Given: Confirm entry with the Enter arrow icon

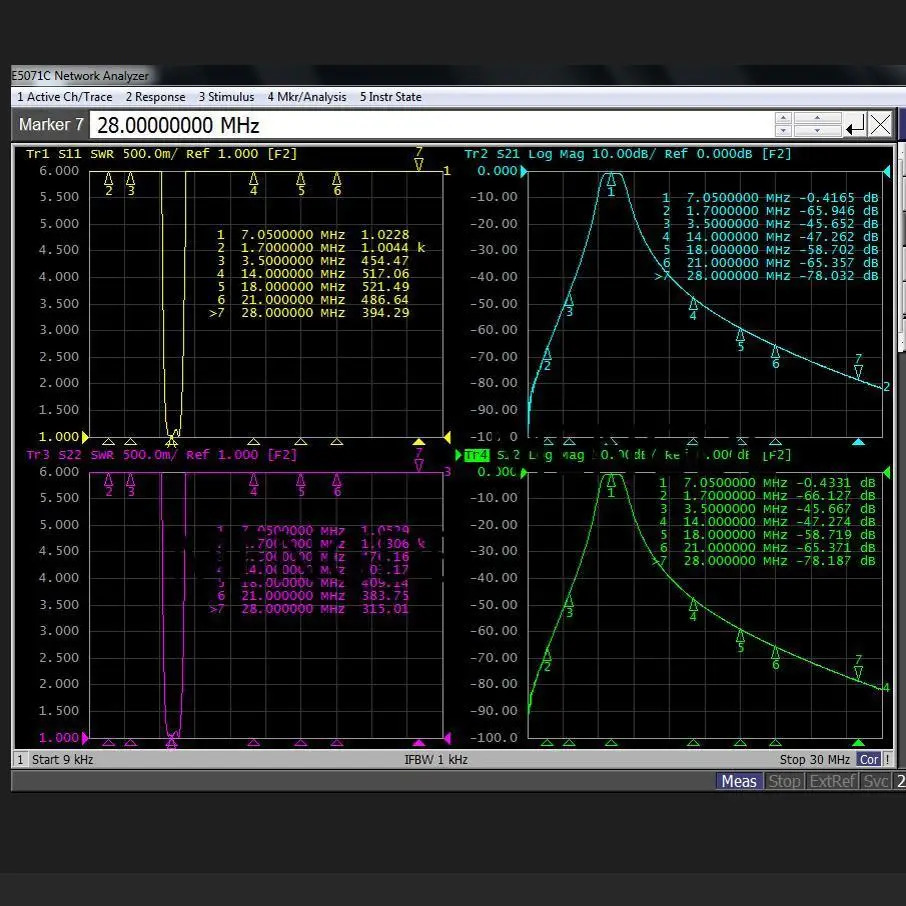Looking at the screenshot, I should click(x=855, y=125).
